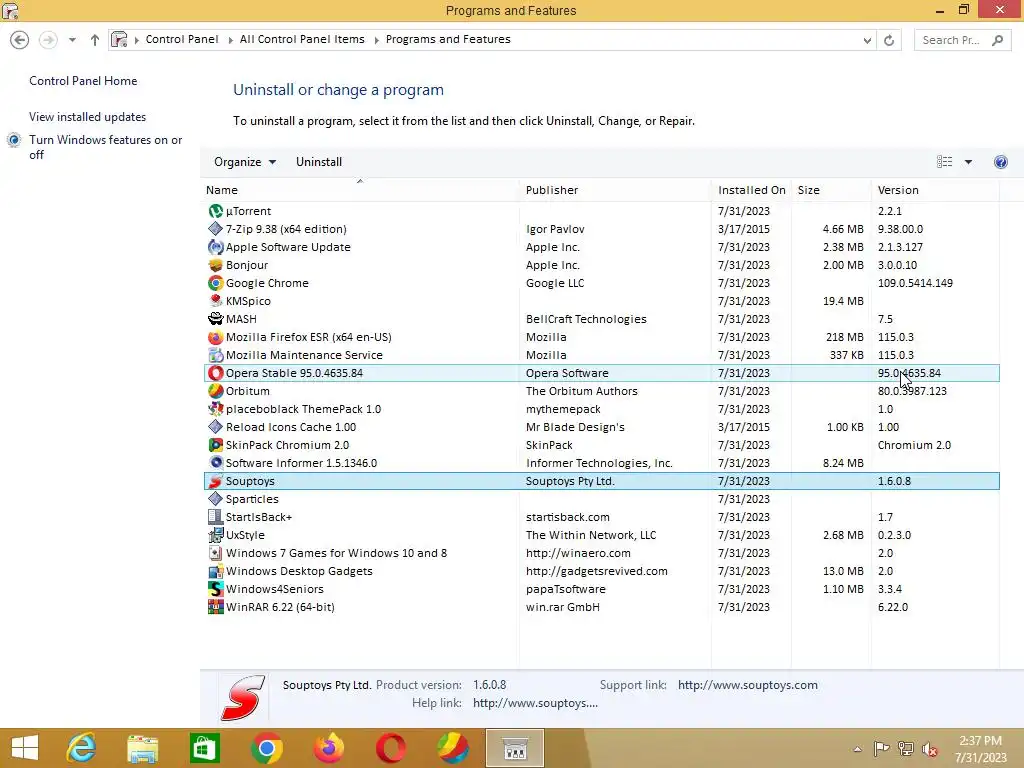Click the µTorrent program icon
This screenshot has width=1024, height=768.
click(x=216, y=211)
